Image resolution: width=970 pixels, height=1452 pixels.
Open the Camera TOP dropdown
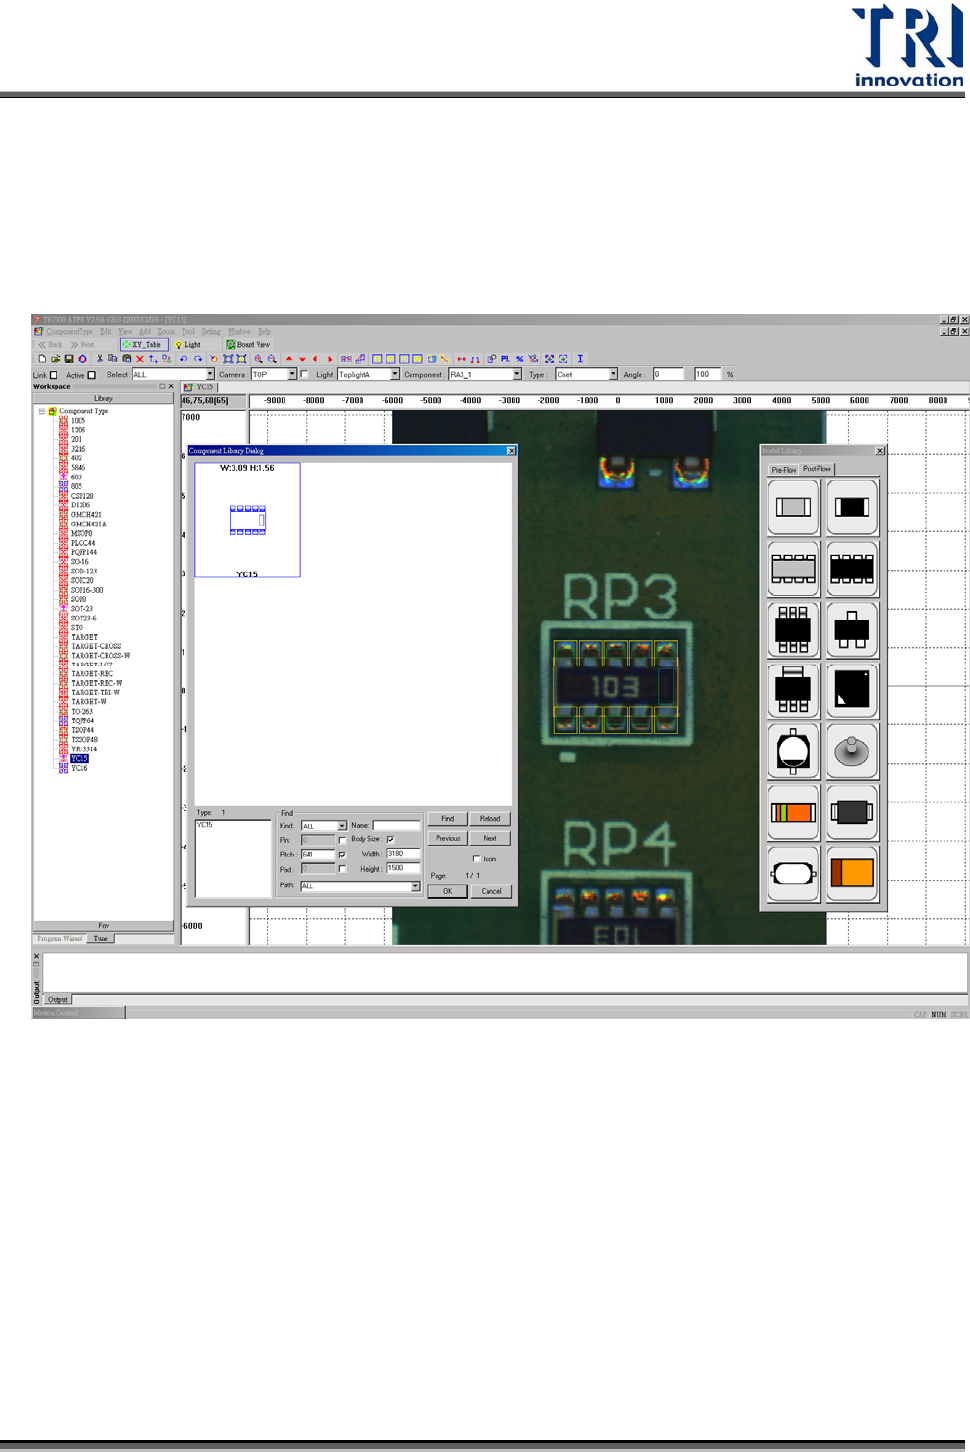coord(292,375)
